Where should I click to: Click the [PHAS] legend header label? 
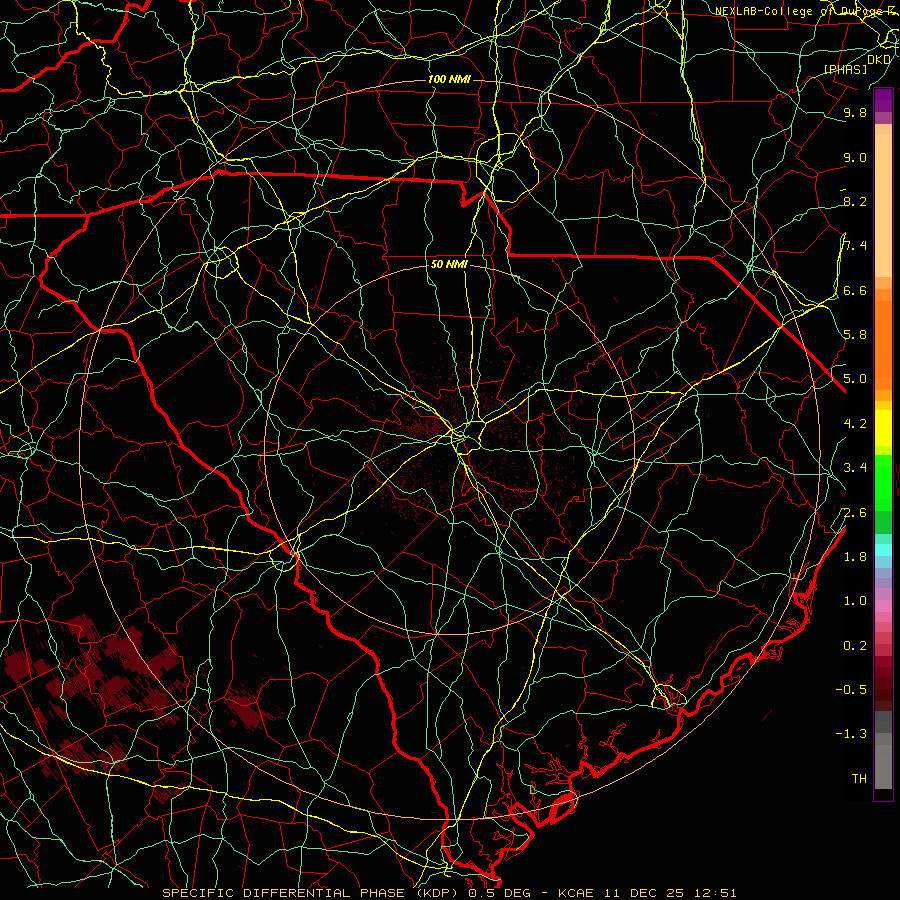coord(845,69)
